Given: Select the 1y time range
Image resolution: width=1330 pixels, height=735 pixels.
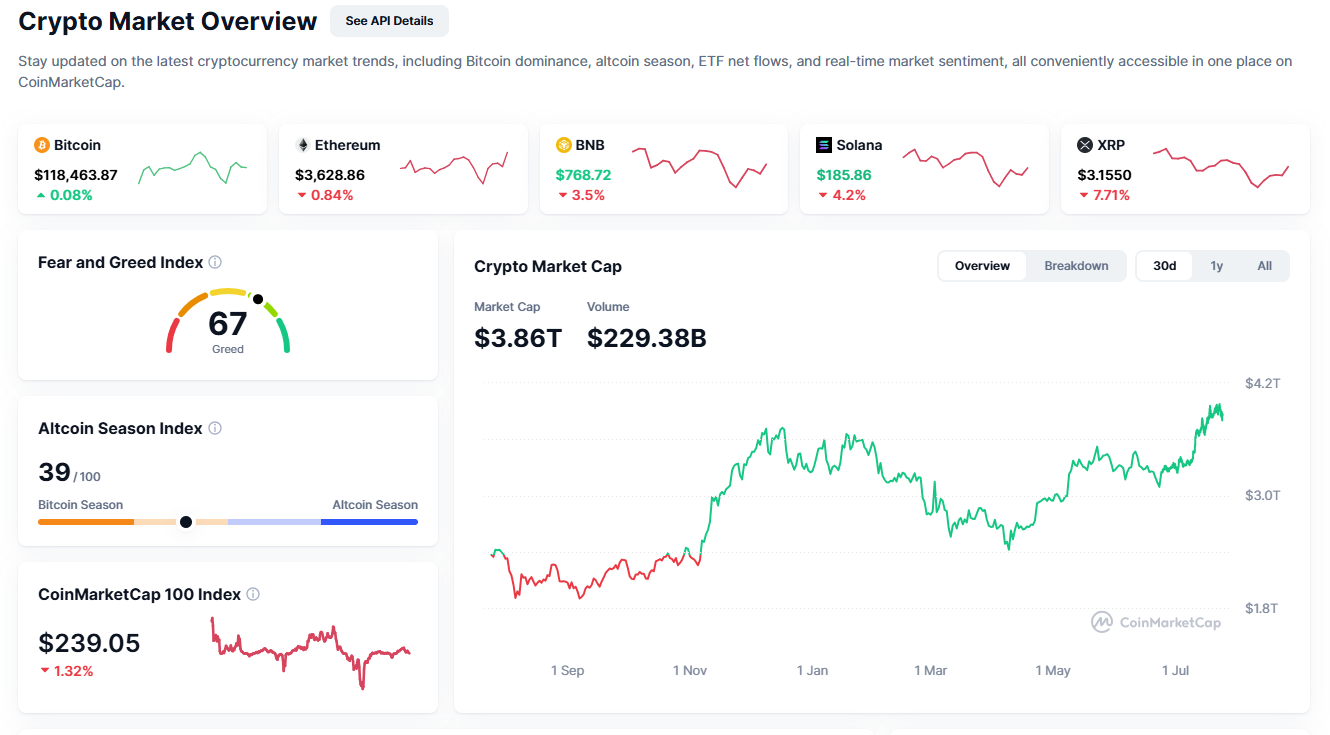Looking at the screenshot, I should click(1216, 266).
